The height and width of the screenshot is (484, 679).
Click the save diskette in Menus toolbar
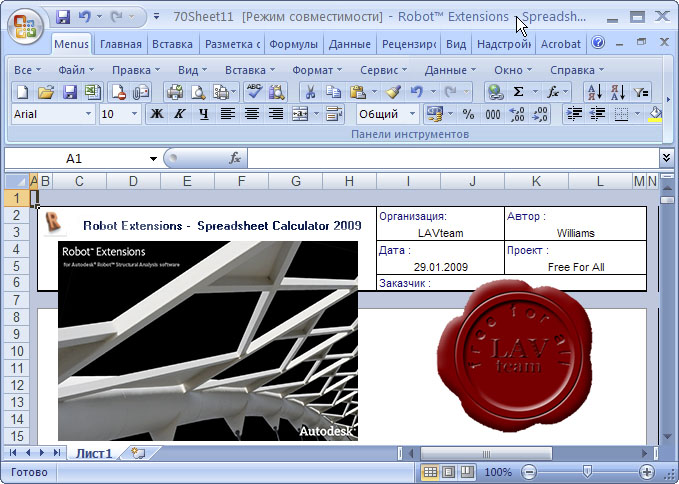click(69, 92)
